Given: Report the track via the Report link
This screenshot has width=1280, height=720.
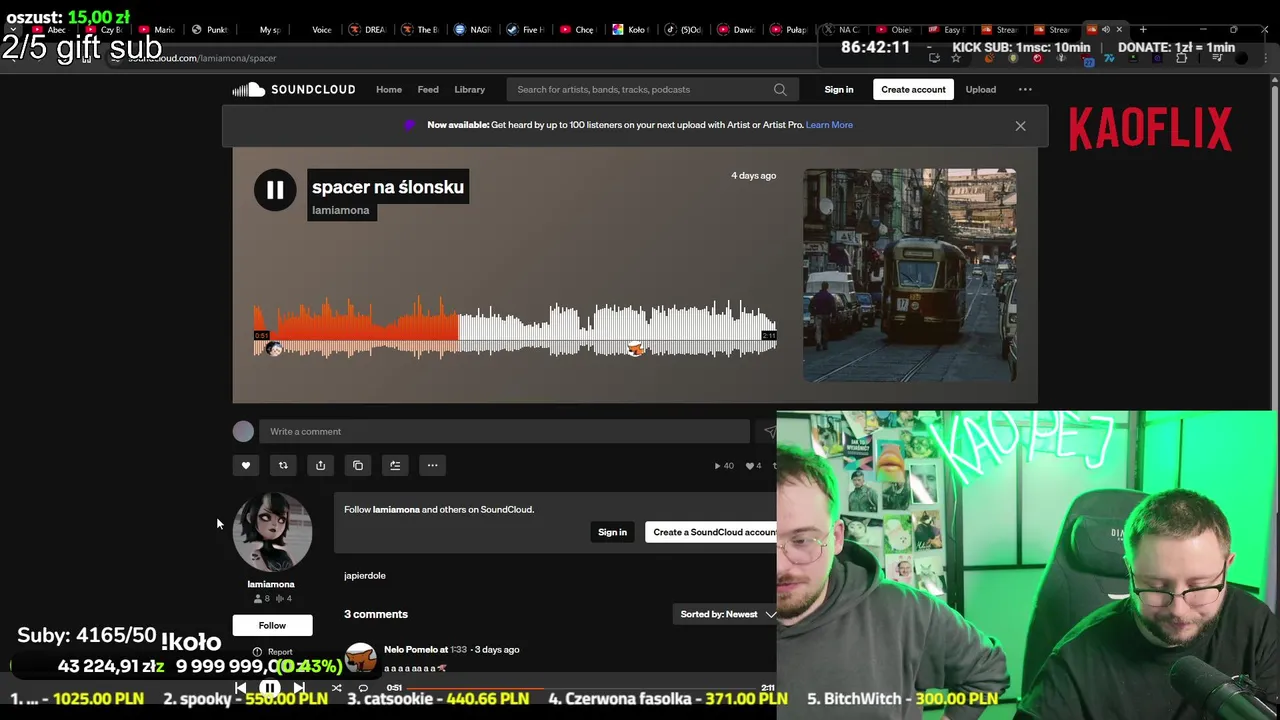Looking at the screenshot, I should (273, 652).
